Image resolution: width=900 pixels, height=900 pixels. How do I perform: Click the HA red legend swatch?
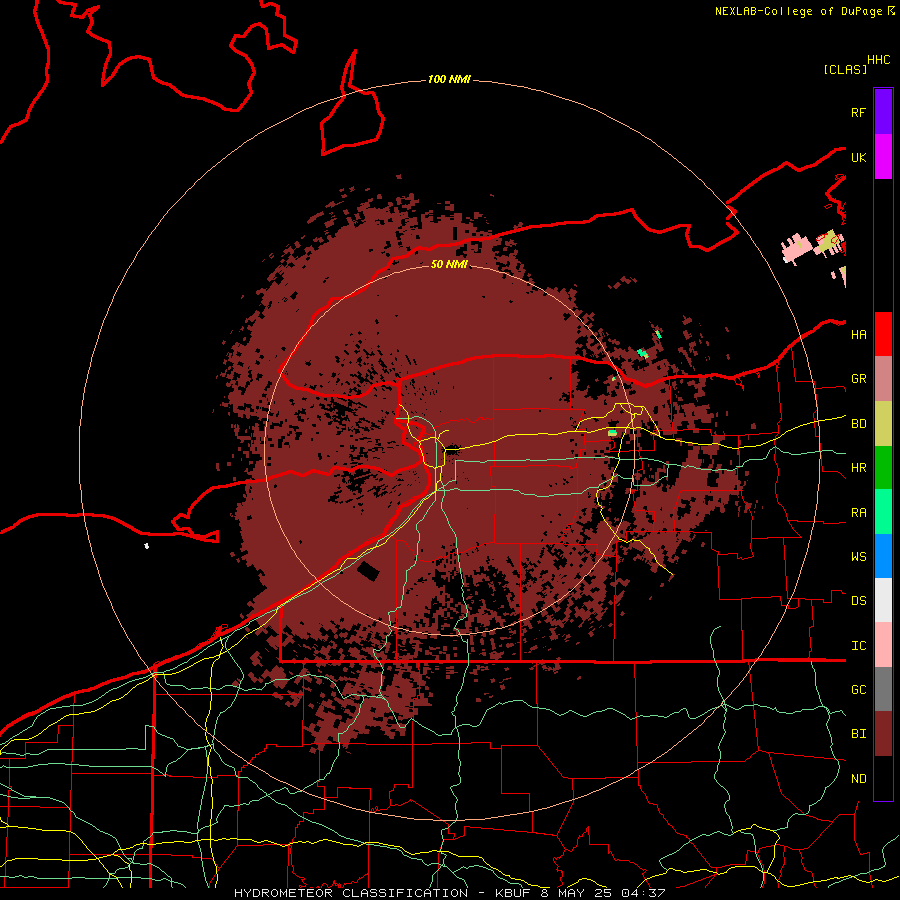click(883, 334)
